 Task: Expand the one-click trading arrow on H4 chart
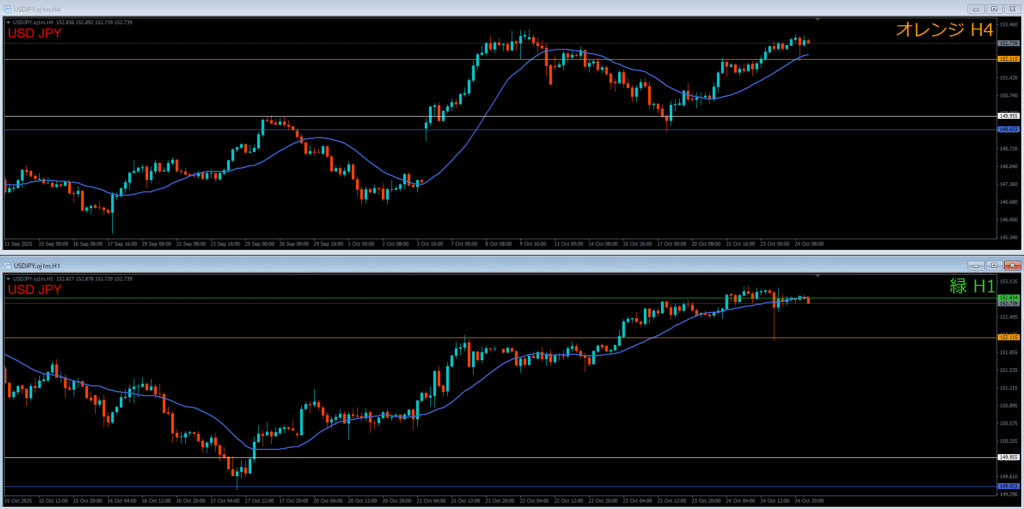(8, 21)
